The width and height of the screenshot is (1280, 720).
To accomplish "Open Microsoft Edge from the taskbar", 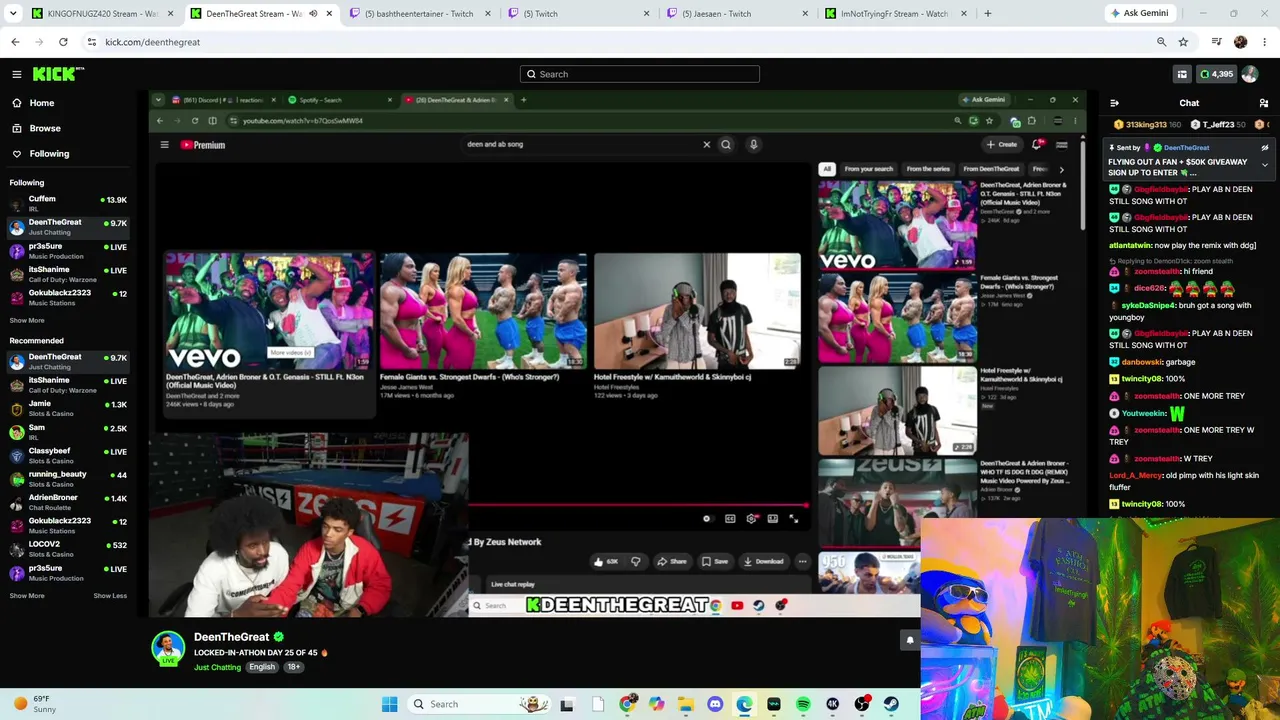I will (744, 704).
